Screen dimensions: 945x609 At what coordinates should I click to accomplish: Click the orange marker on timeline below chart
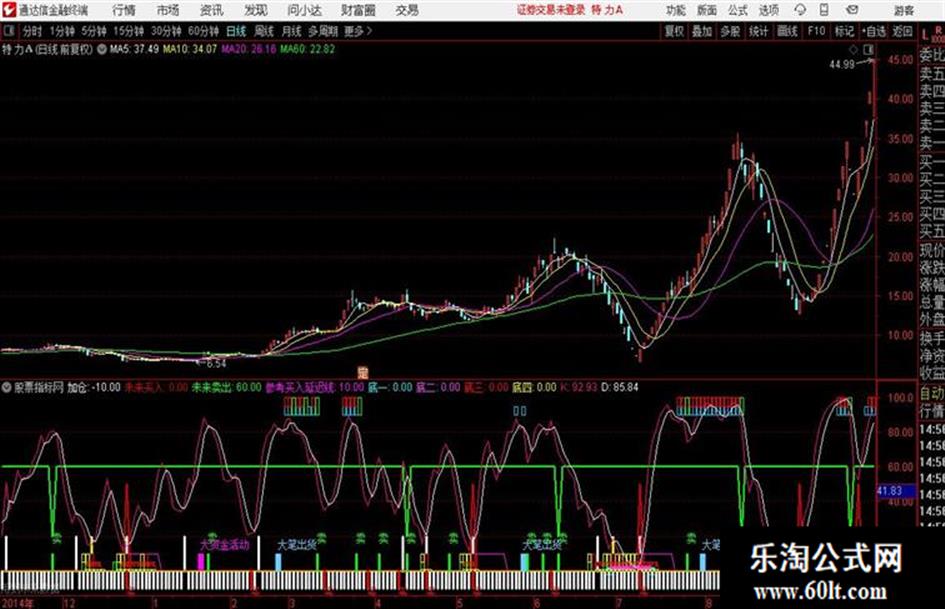363,372
